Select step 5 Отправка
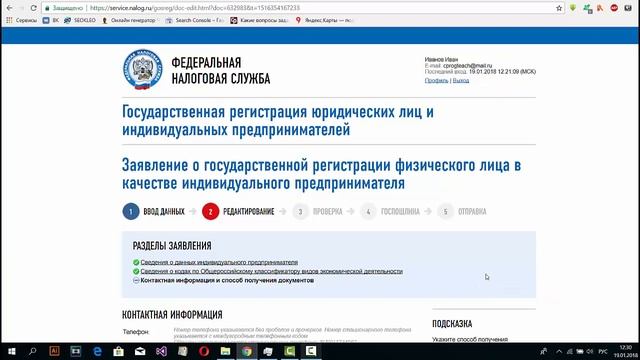Viewport: 640px width, 360px height. pos(462,211)
